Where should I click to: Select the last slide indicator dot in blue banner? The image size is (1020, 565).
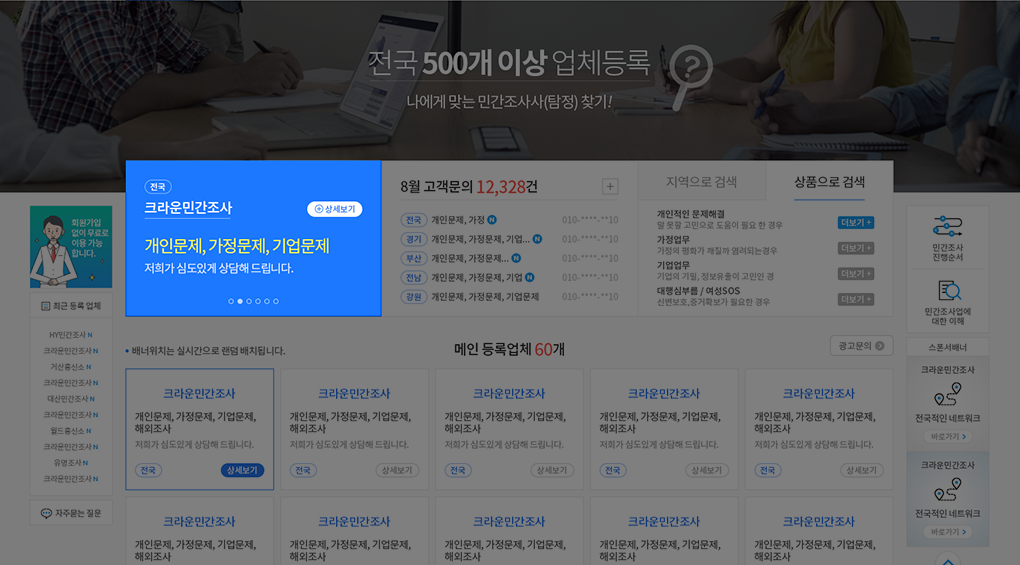(x=276, y=301)
